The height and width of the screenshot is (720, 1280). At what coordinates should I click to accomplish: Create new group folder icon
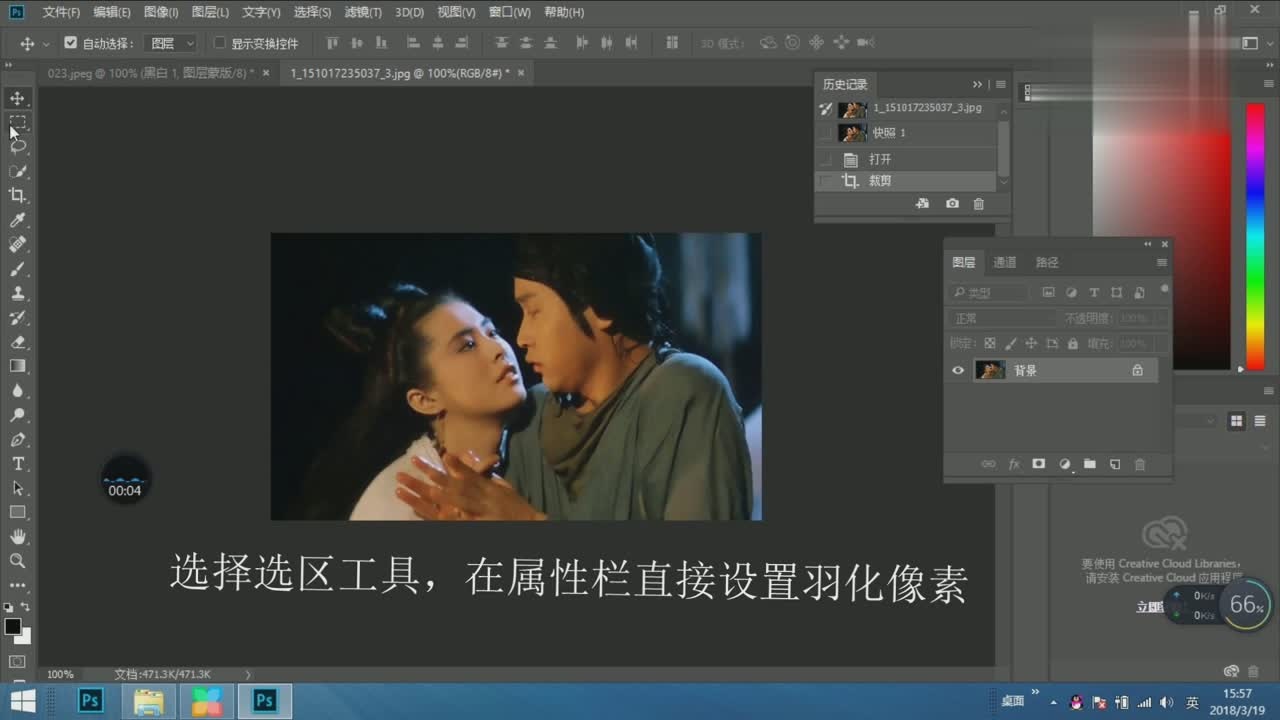(x=1090, y=464)
